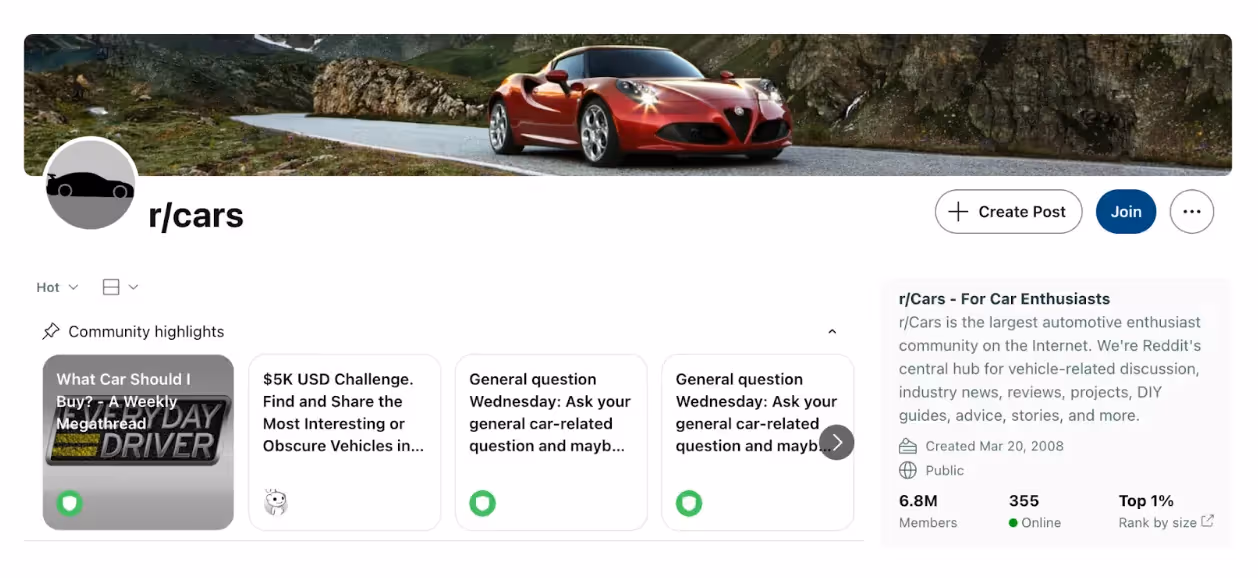Image resolution: width=1258 pixels, height=578 pixels.
Task: Click the Create Post button
Action: pyautogui.click(x=1008, y=212)
